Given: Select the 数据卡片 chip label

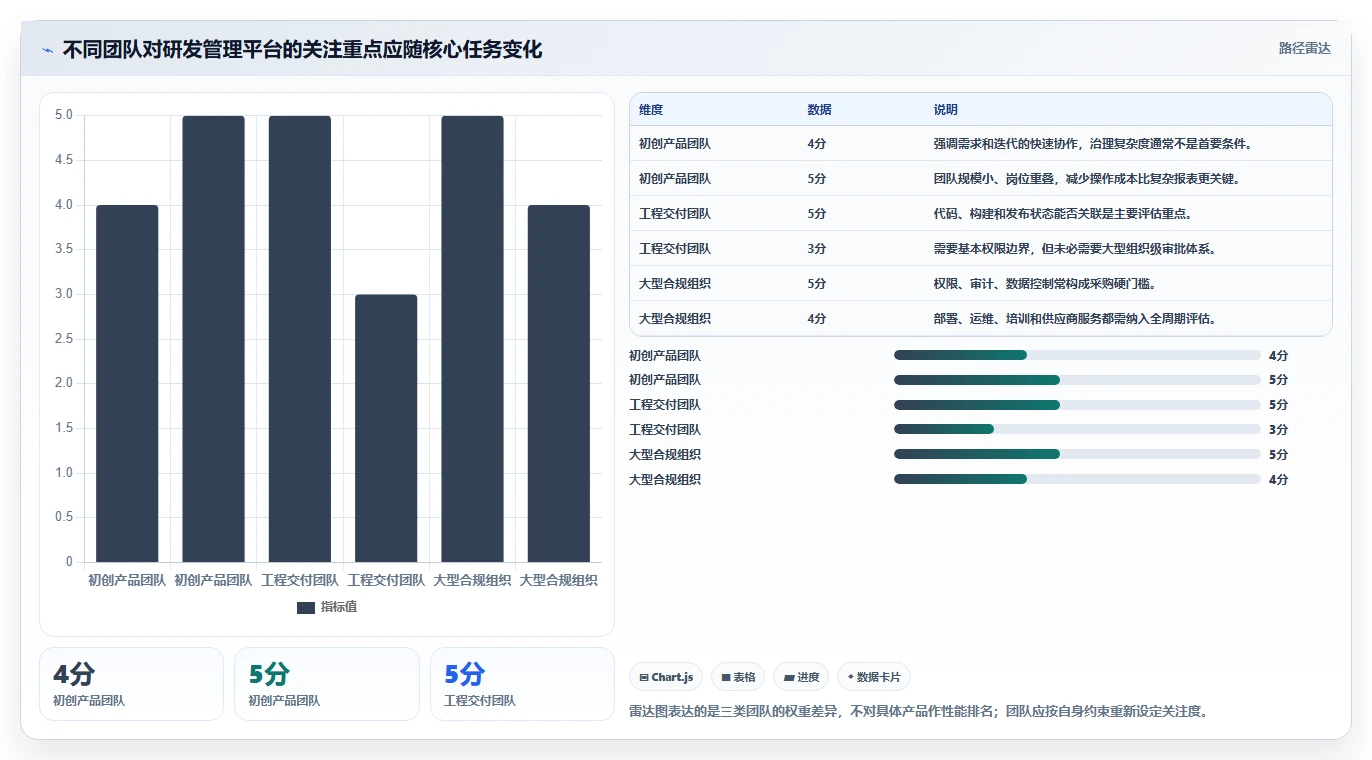Looking at the screenshot, I should pyautogui.click(x=879, y=678).
